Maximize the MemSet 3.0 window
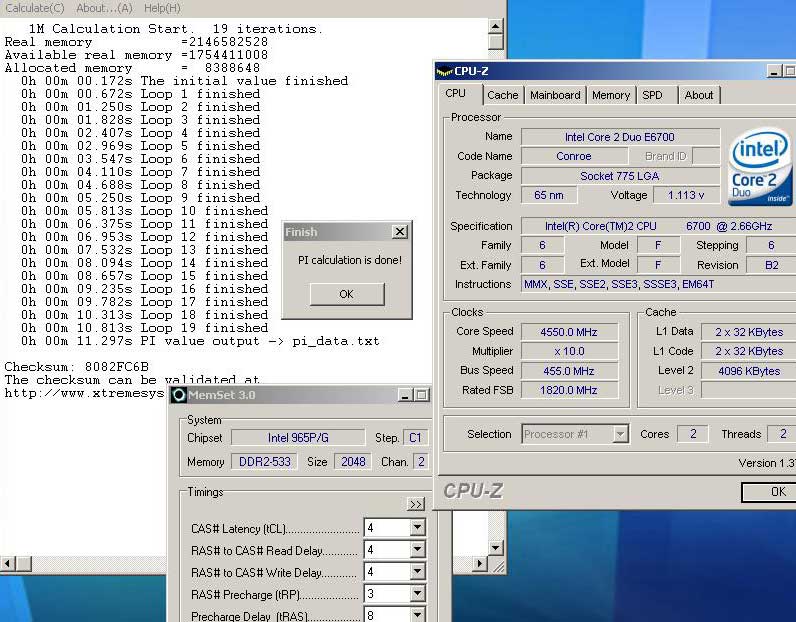Viewport: 796px width, 622px height. [x=421, y=395]
